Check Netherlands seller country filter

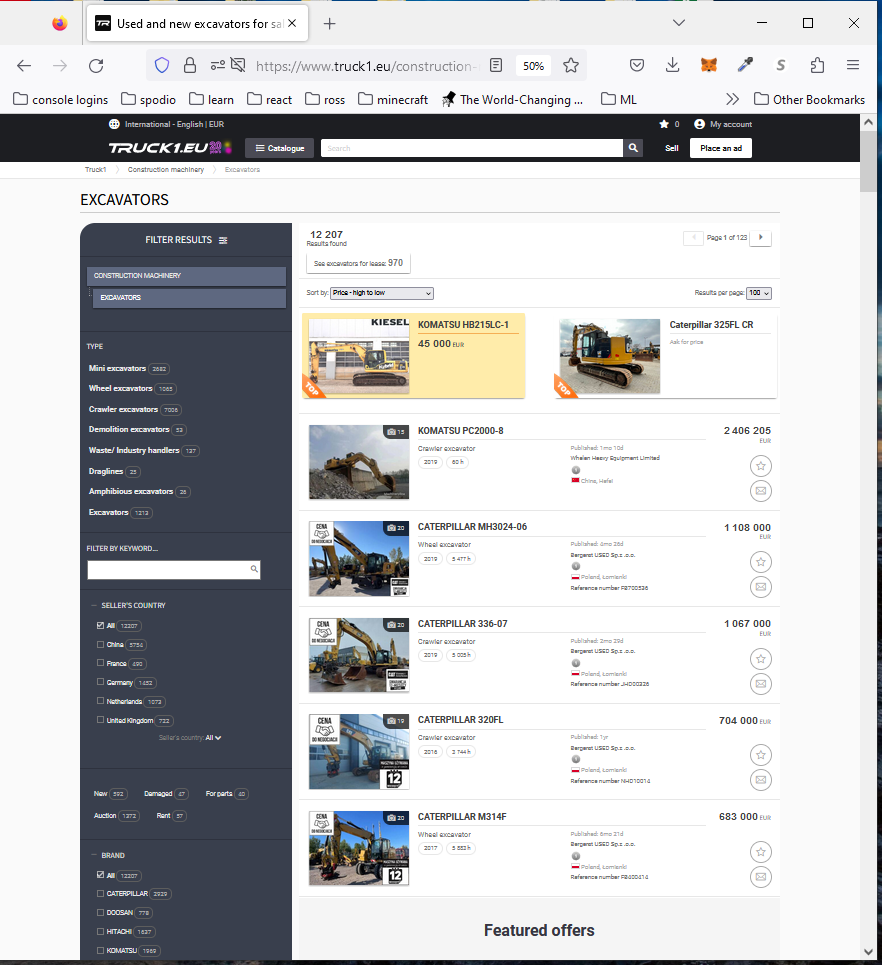100,701
